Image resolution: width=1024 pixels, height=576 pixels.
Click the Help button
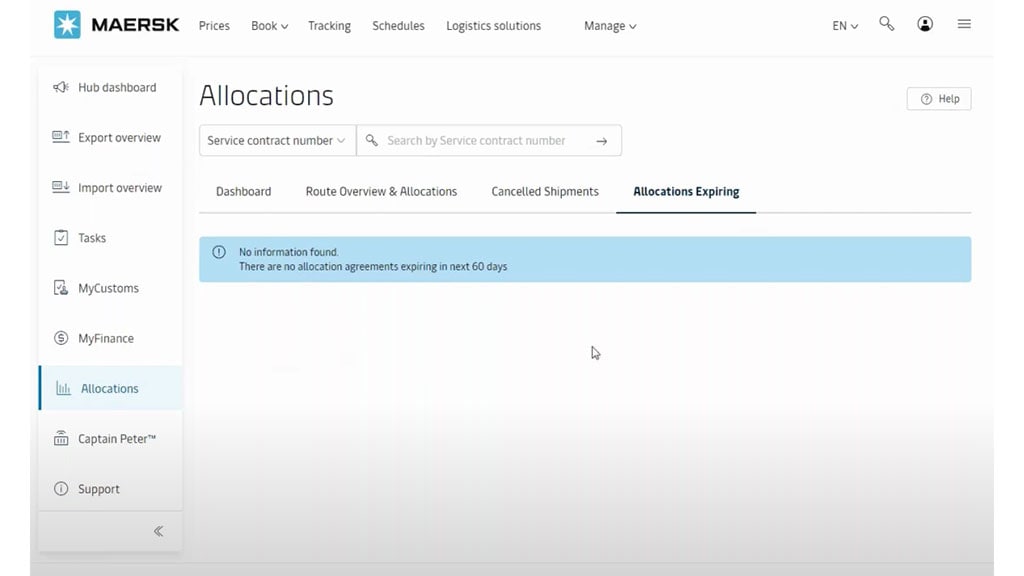click(938, 98)
